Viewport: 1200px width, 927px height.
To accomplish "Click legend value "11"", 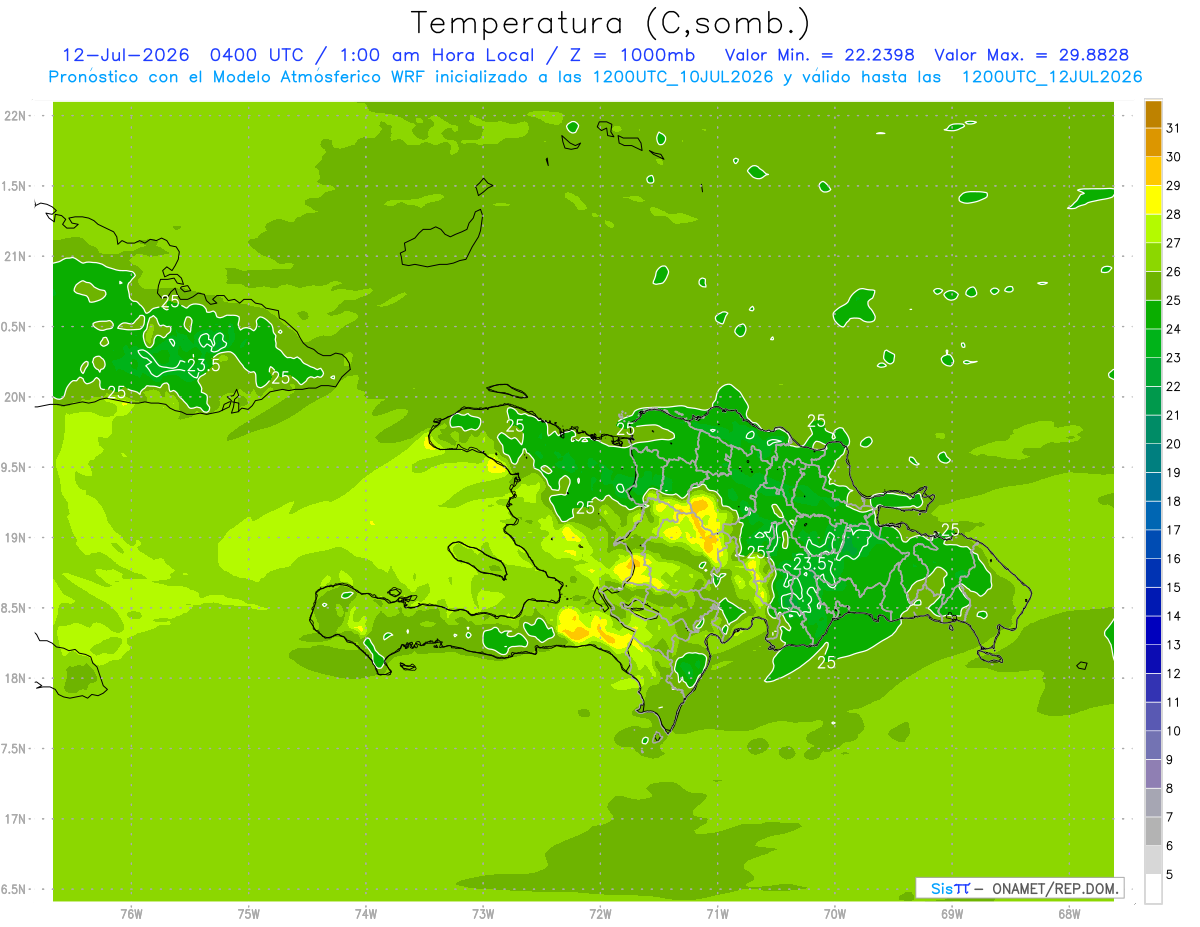I will point(1174,703).
